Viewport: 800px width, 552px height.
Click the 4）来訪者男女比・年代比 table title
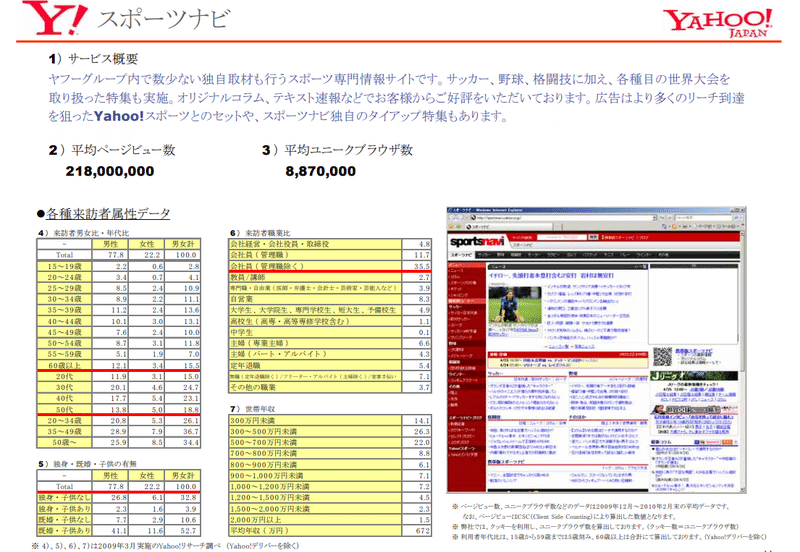[x=83, y=233]
